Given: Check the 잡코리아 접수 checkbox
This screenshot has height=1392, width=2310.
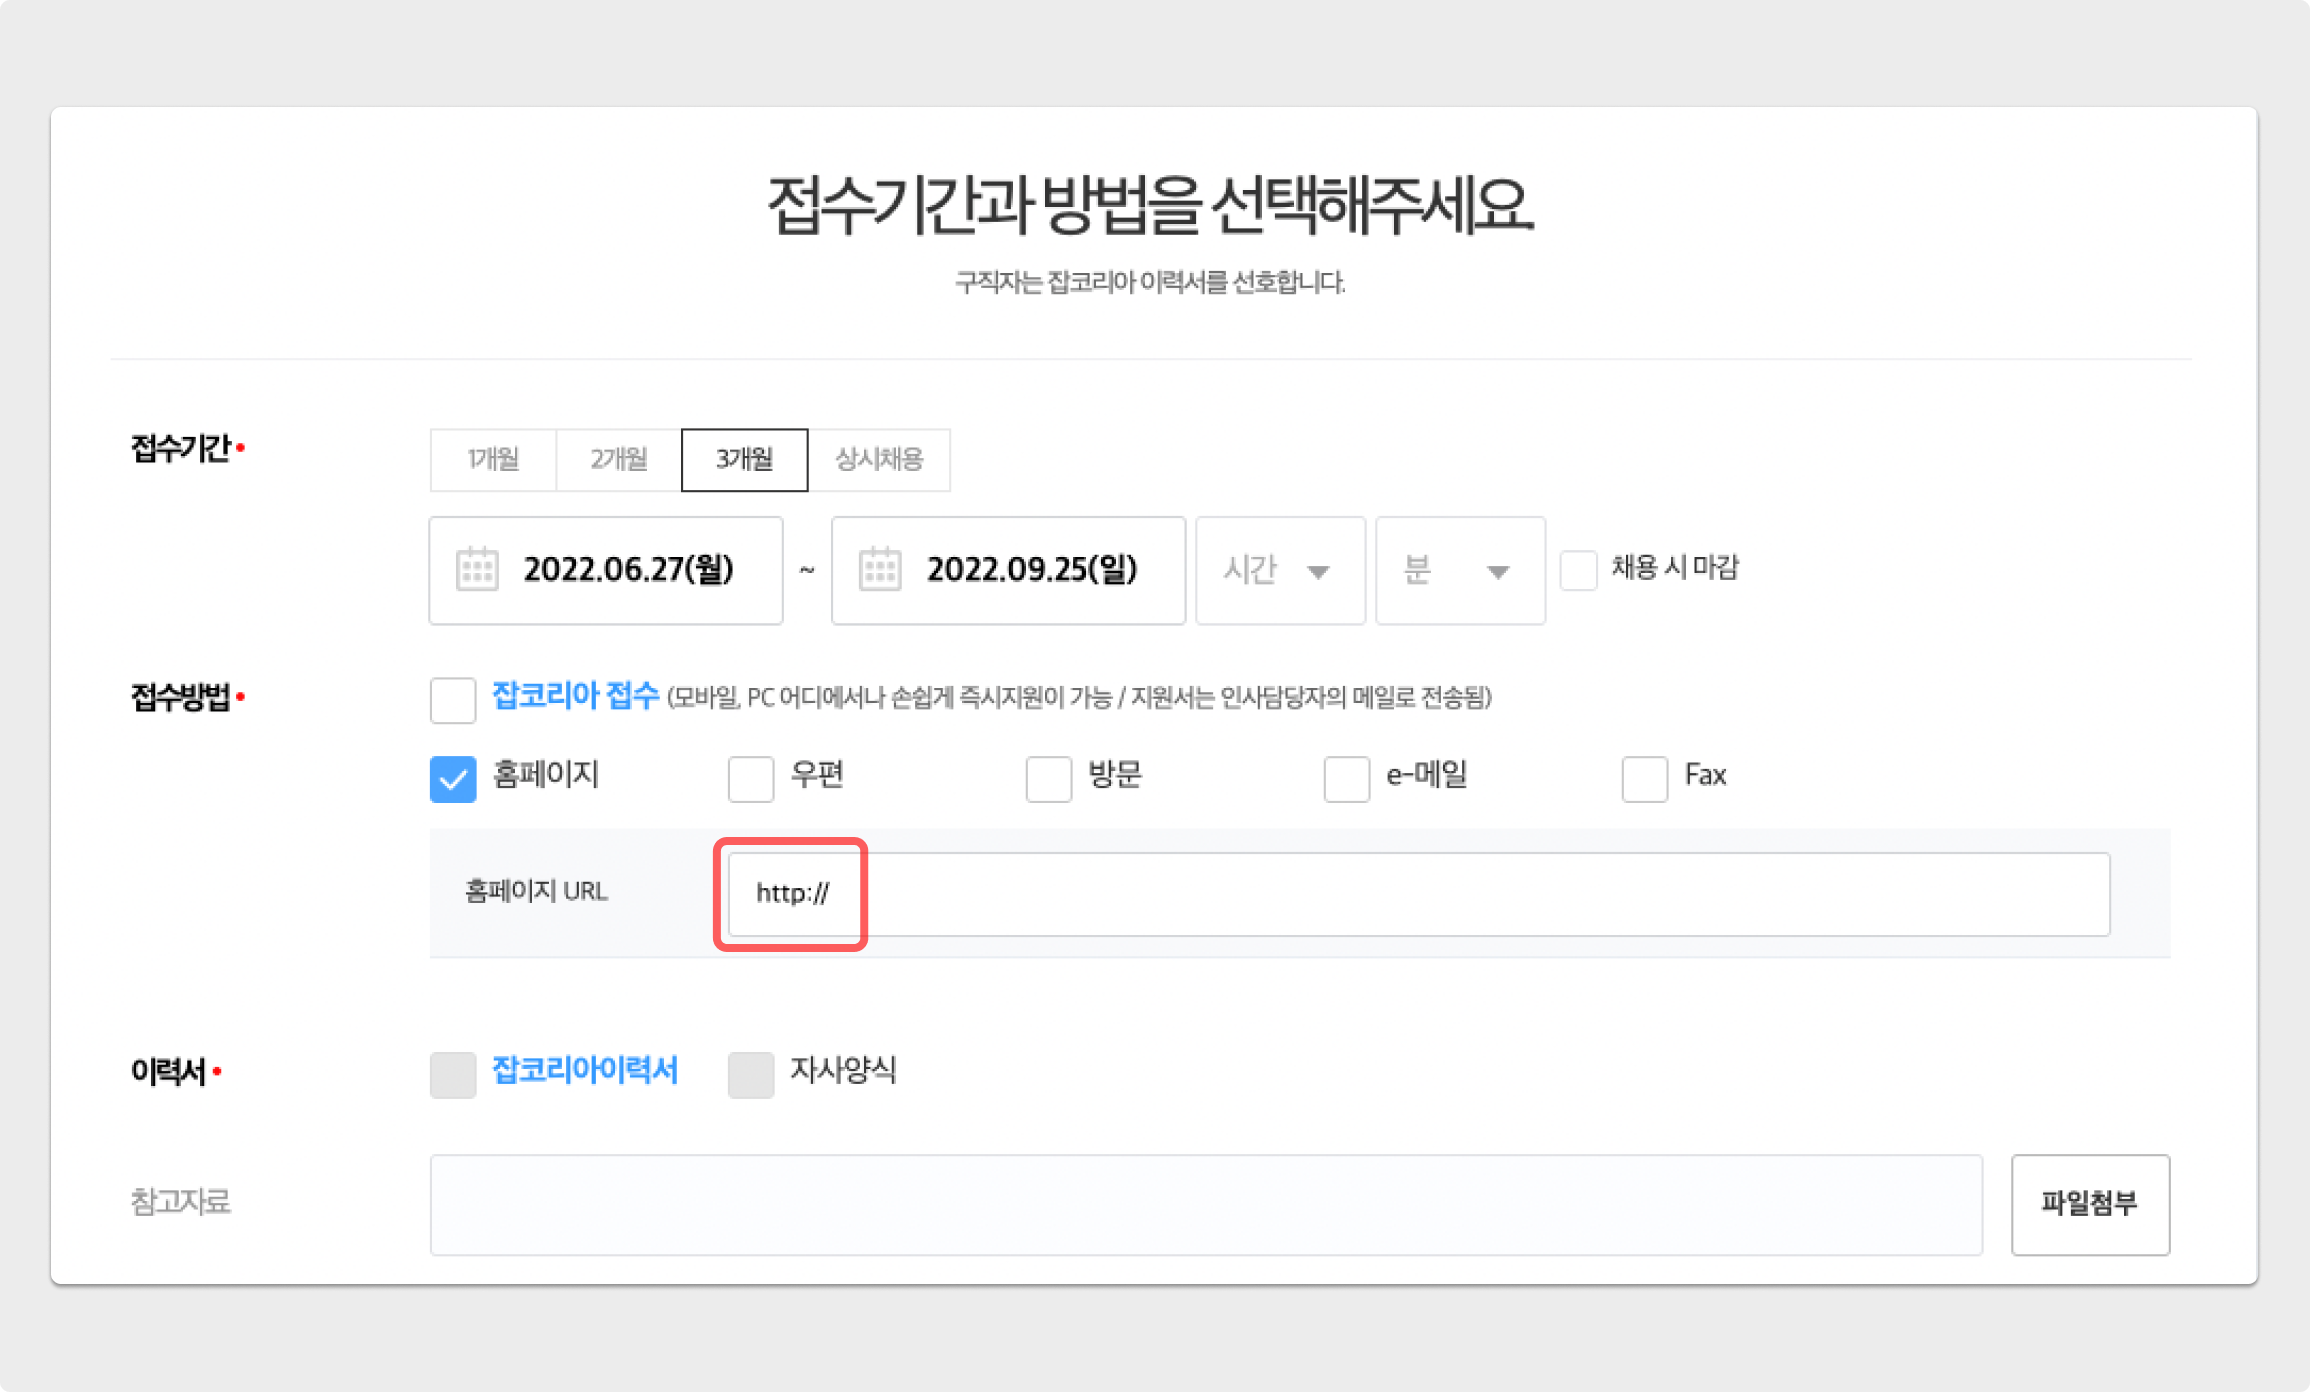Looking at the screenshot, I should (x=453, y=699).
